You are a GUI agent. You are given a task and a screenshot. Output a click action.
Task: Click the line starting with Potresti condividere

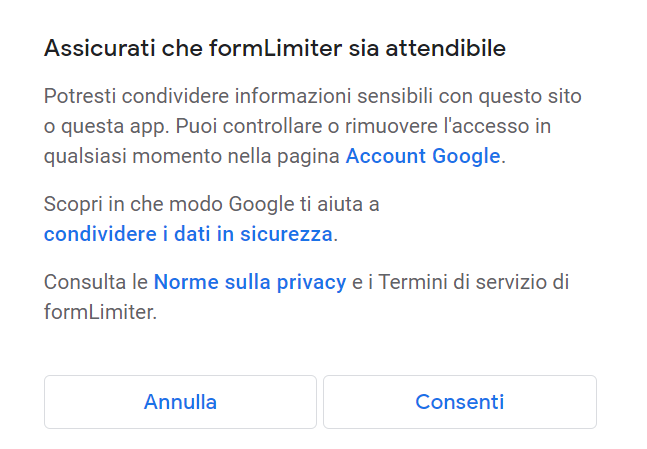click(312, 98)
